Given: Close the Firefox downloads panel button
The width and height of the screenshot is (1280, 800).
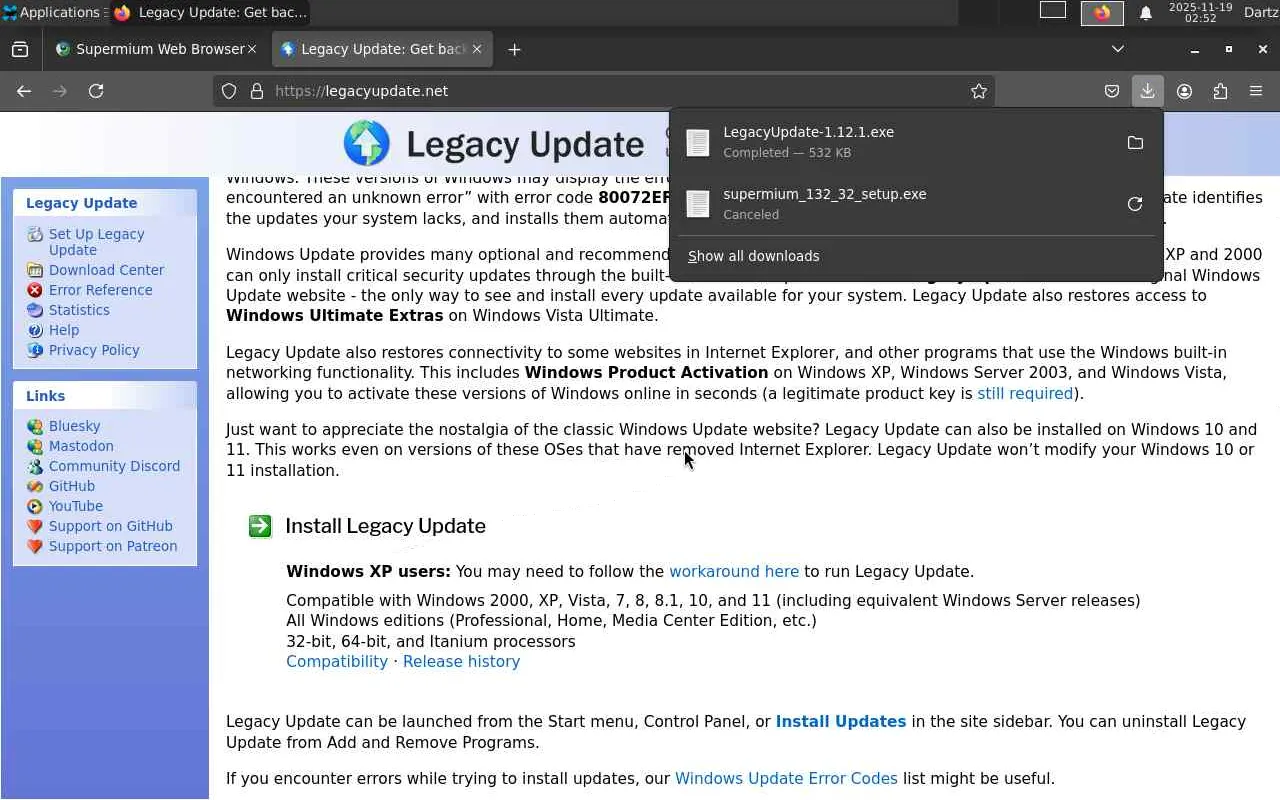Looking at the screenshot, I should [1147, 91].
